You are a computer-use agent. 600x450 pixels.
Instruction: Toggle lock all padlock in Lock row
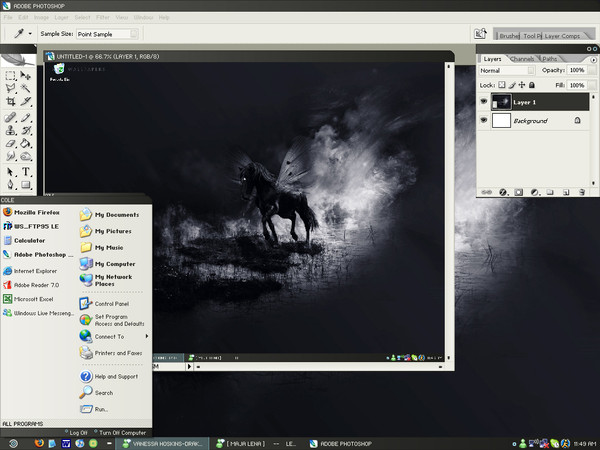click(532, 85)
